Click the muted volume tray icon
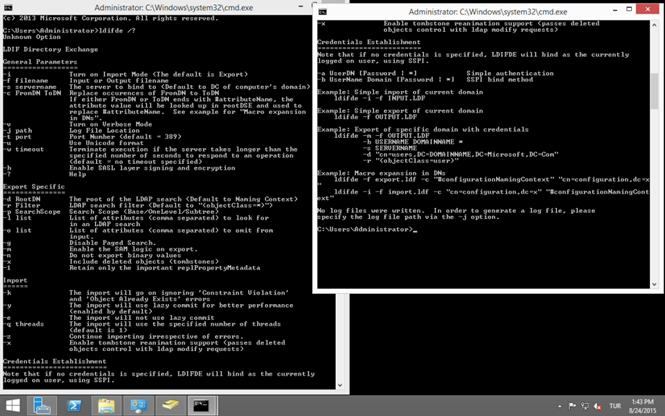 pyautogui.click(x=598, y=406)
